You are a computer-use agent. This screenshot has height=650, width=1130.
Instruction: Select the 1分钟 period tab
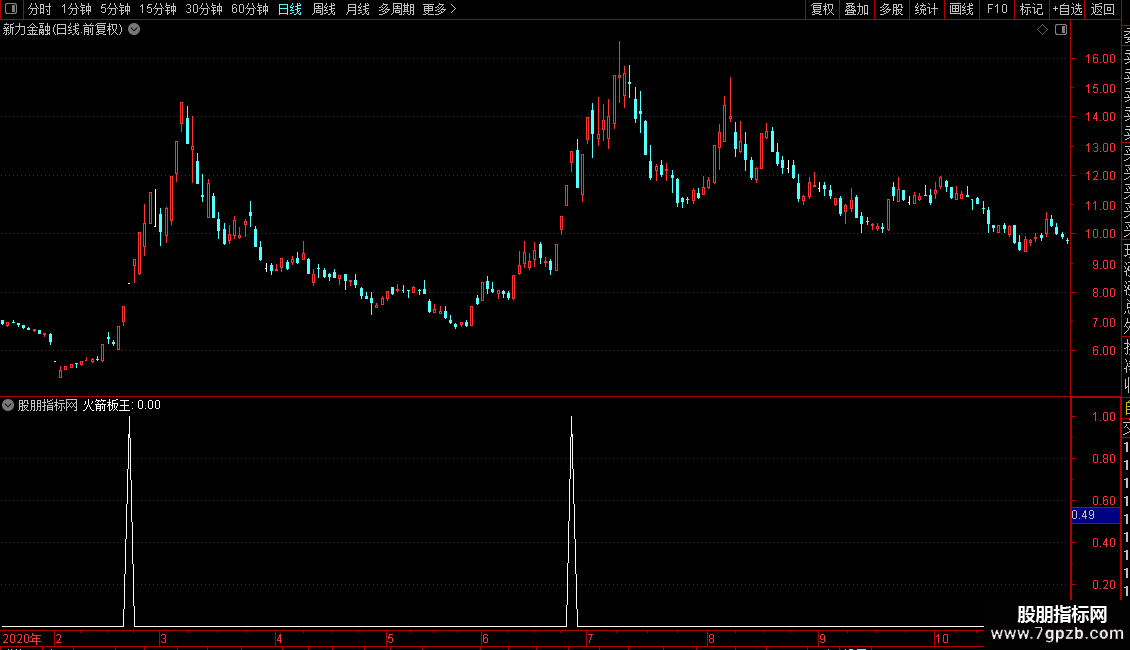pos(76,9)
